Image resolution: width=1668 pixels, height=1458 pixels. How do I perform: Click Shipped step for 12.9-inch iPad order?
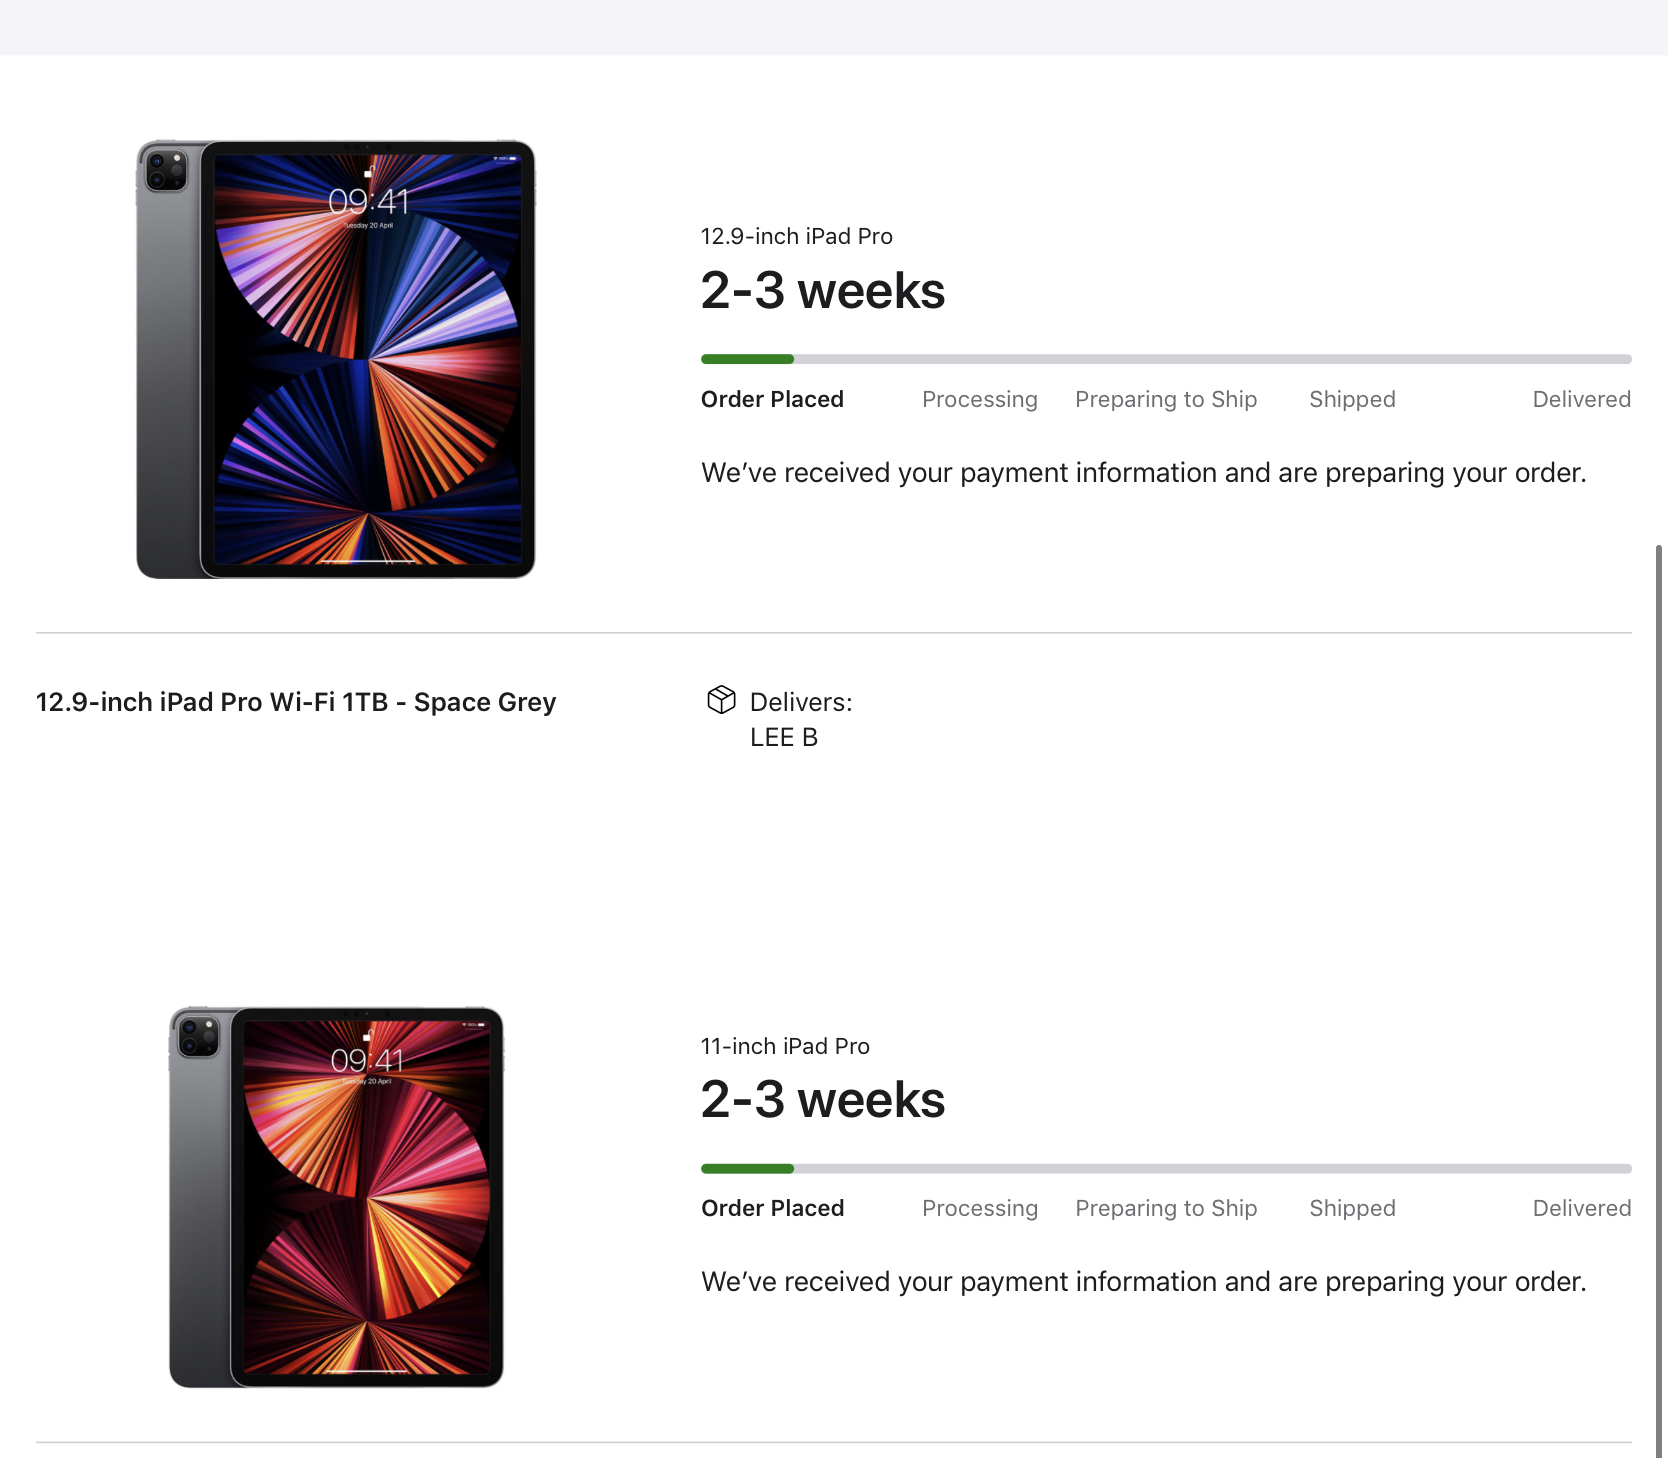tap(1352, 399)
